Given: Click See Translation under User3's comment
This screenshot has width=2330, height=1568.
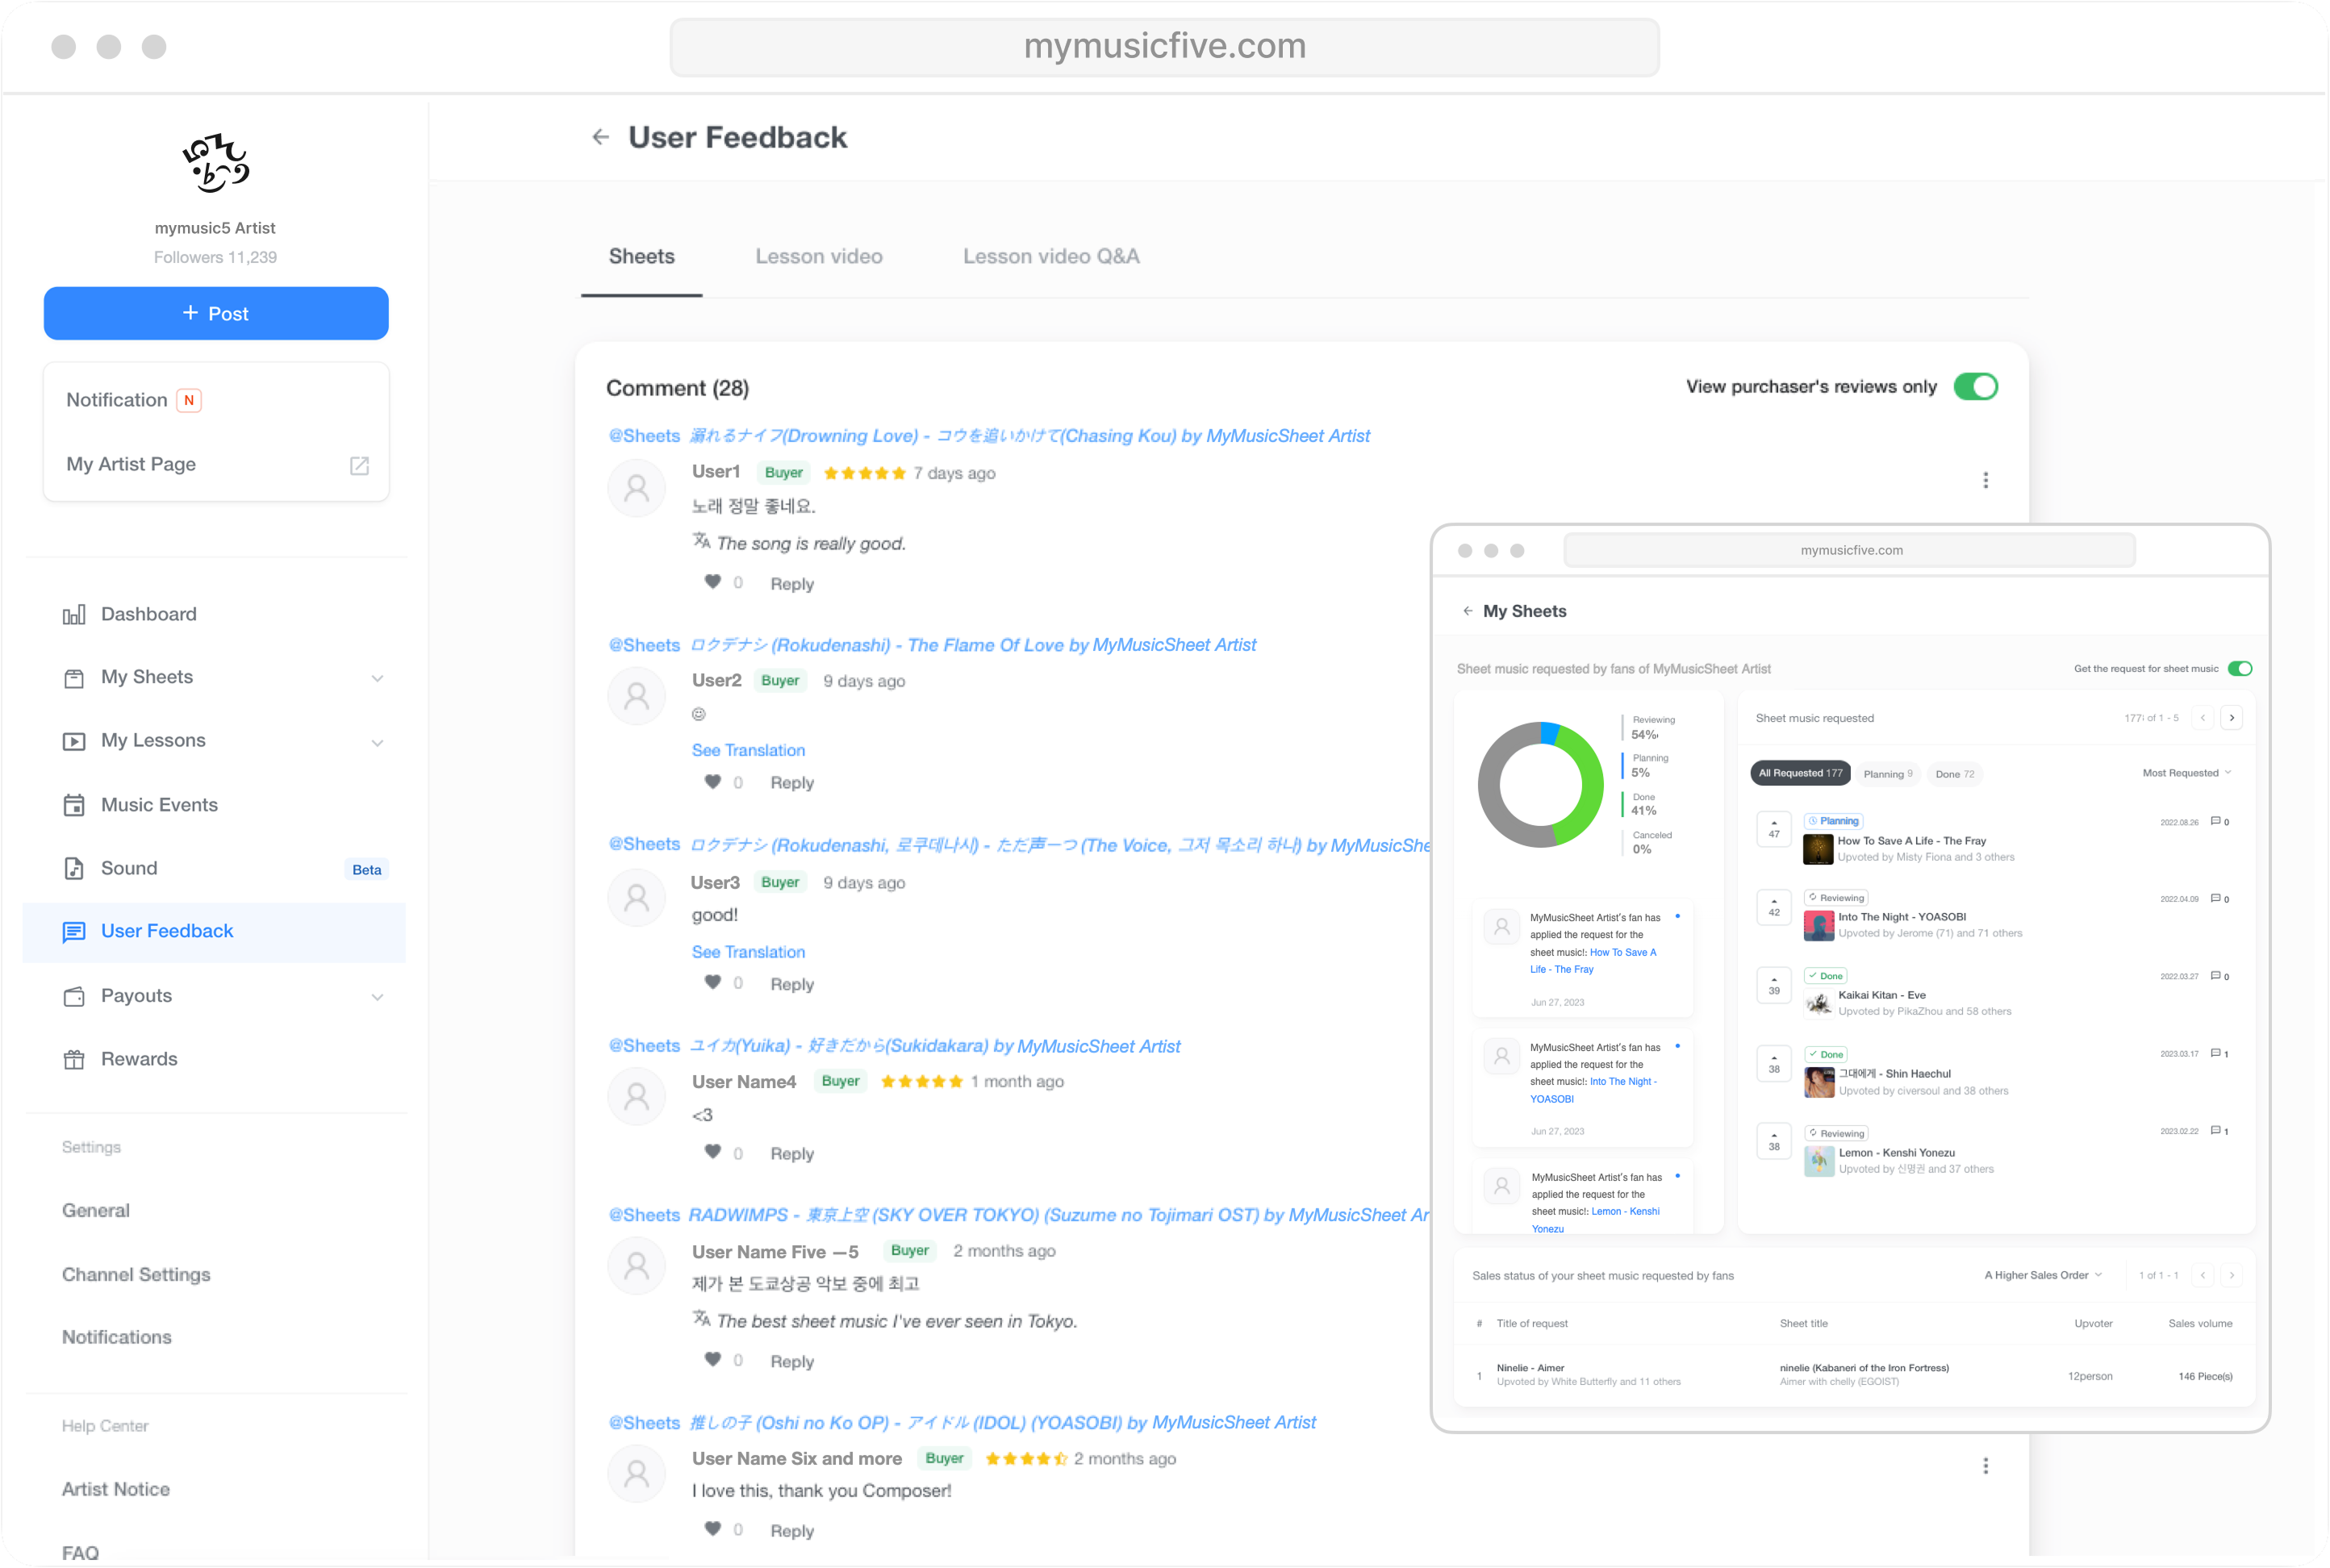Looking at the screenshot, I should 748,952.
